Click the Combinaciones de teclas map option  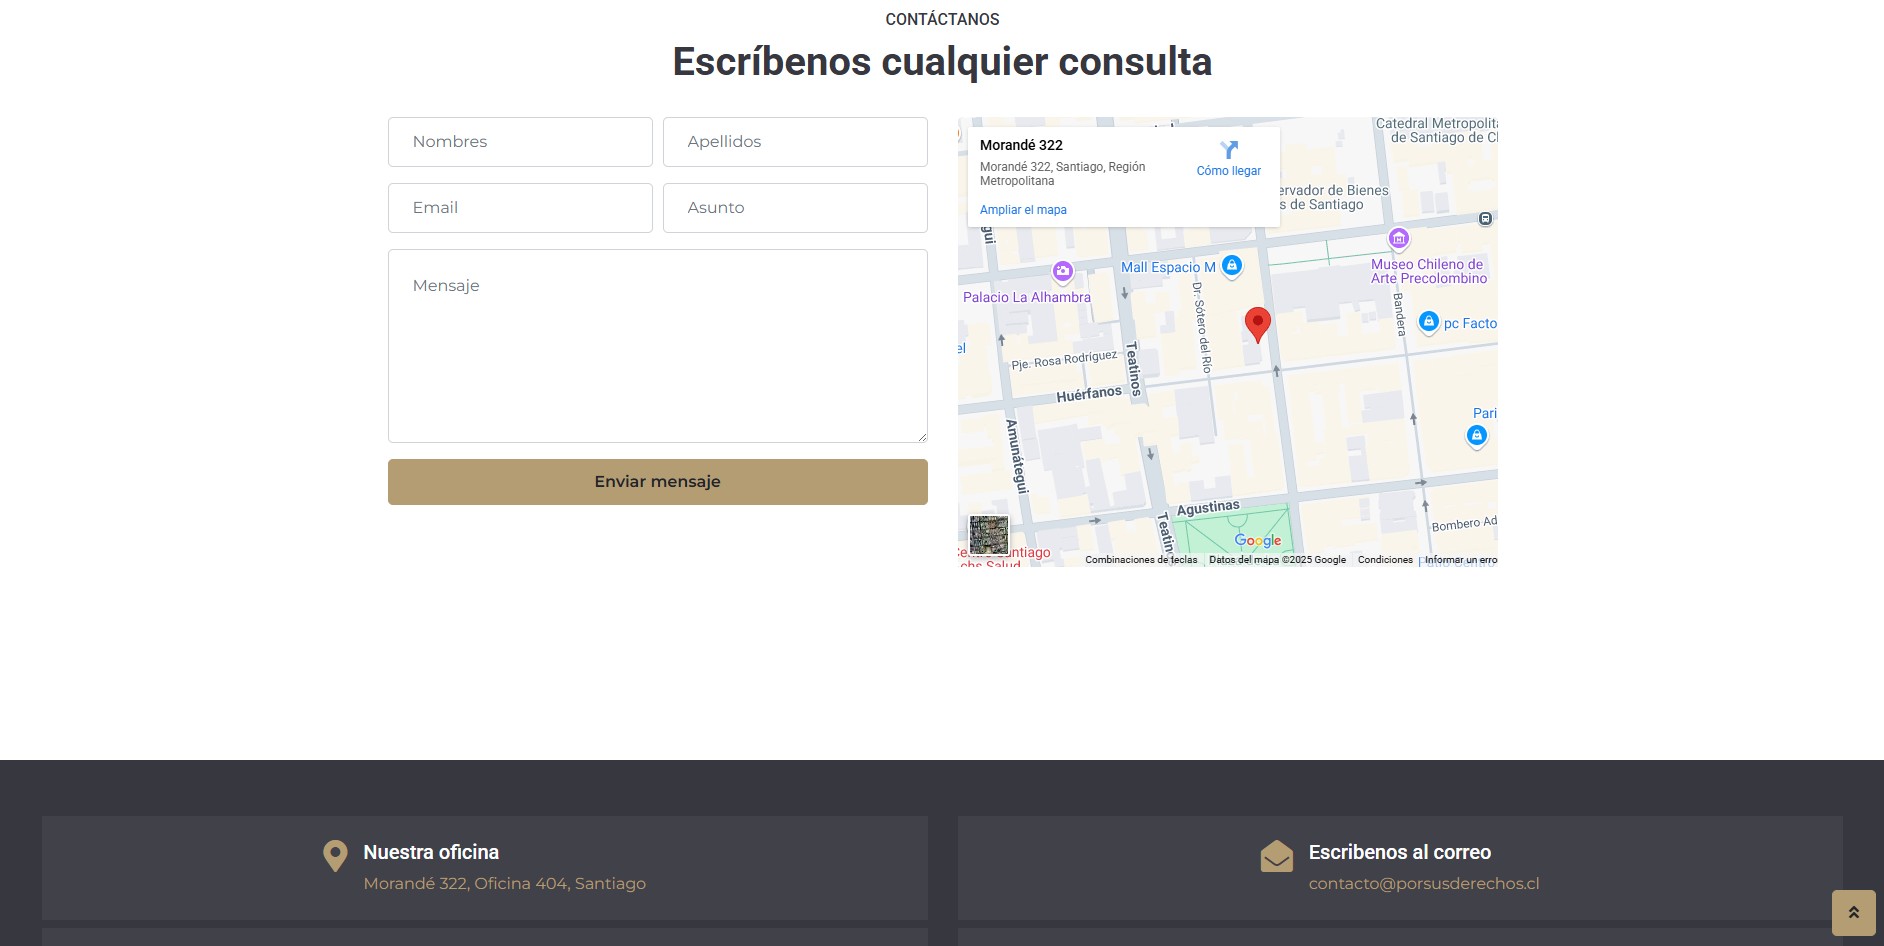[1140, 560]
